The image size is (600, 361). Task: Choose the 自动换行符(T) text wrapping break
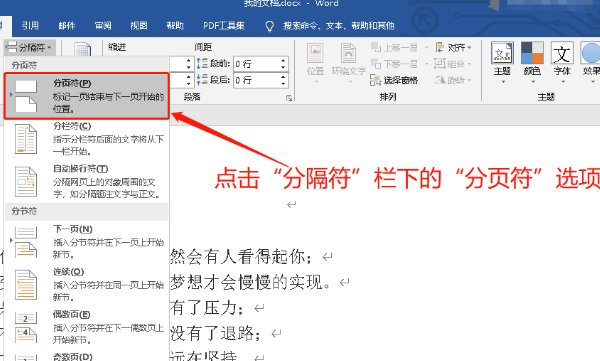click(86, 181)
